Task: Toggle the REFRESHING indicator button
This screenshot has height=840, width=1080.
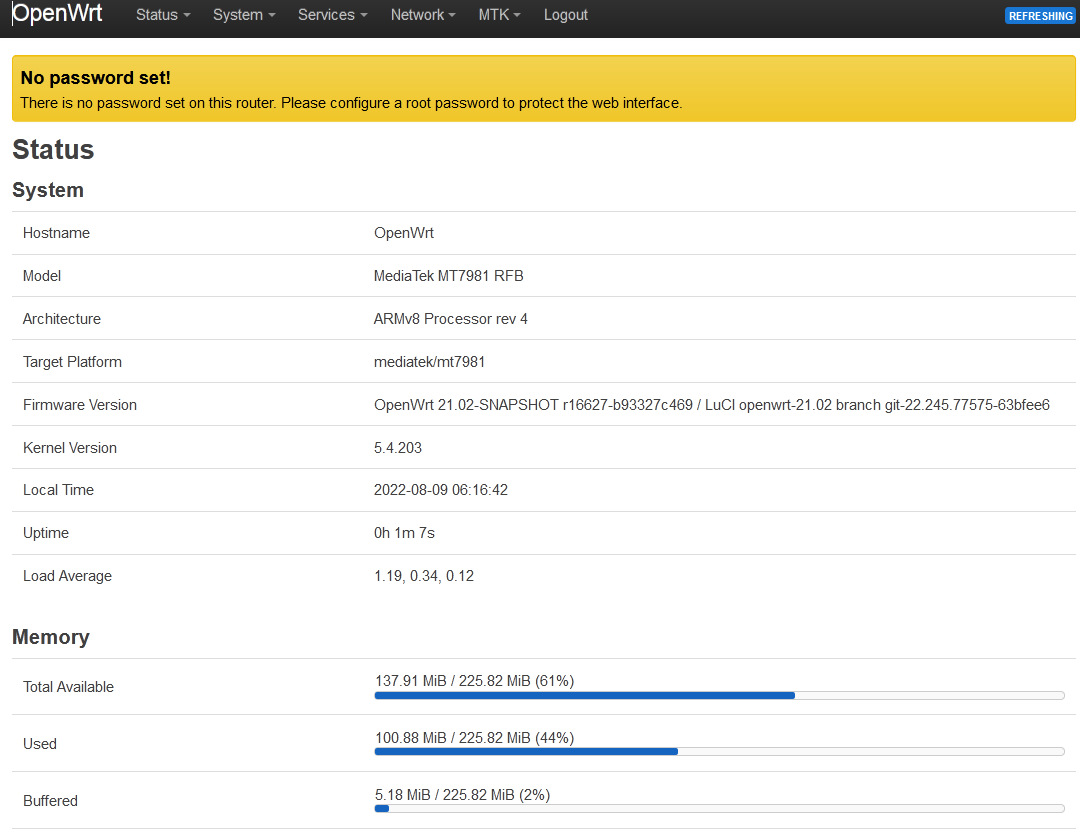Action: point(1040,16)
